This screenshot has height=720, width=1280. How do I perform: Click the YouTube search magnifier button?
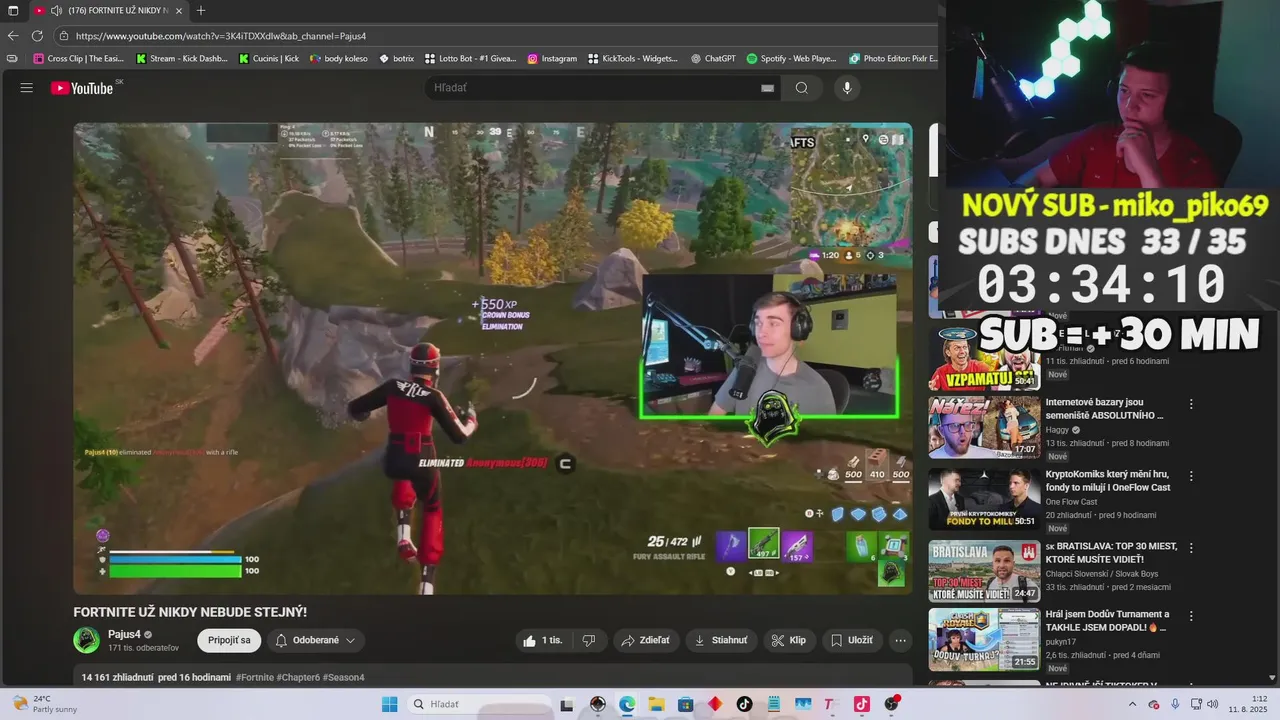[x=802, y=88]
